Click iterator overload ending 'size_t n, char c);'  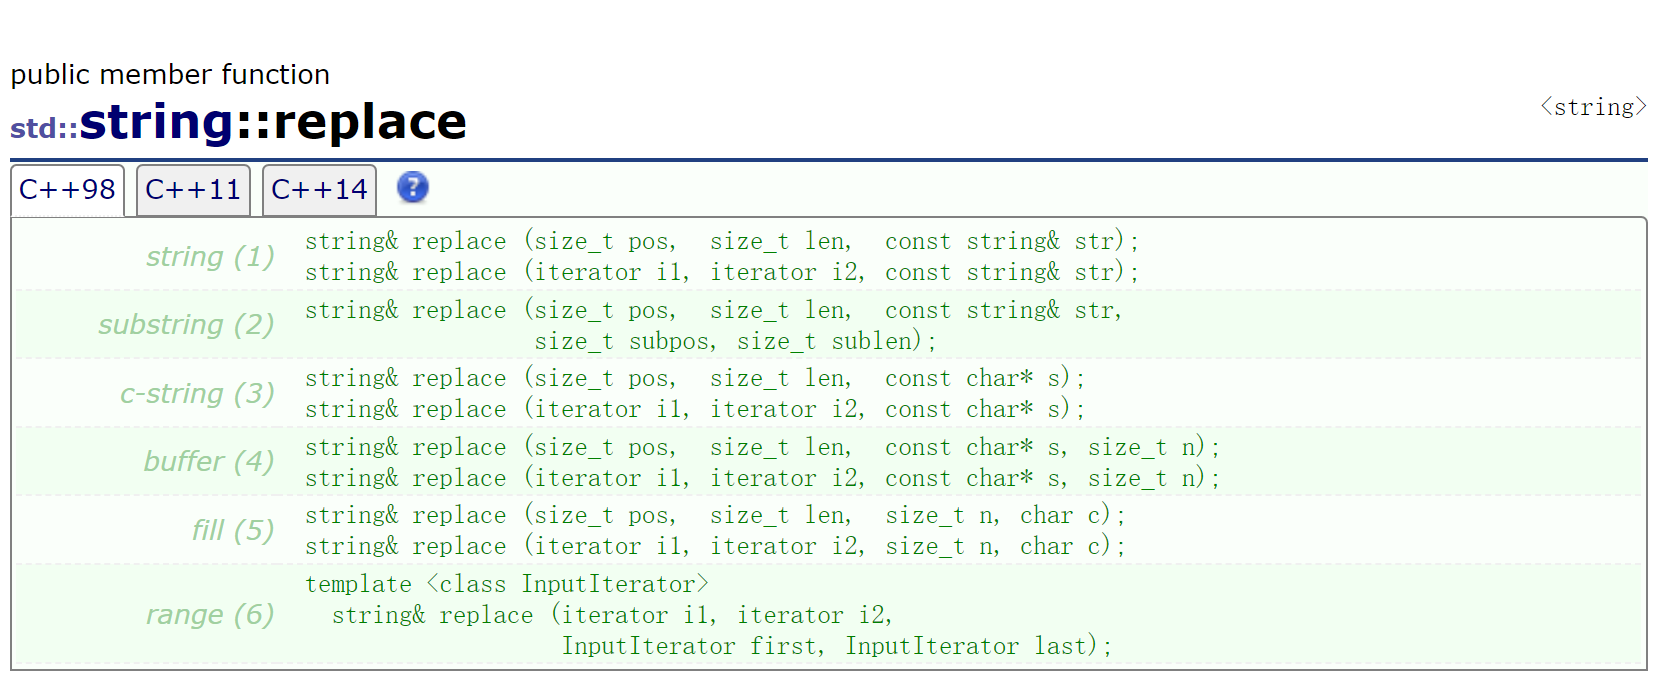click(x=716, y=547)
